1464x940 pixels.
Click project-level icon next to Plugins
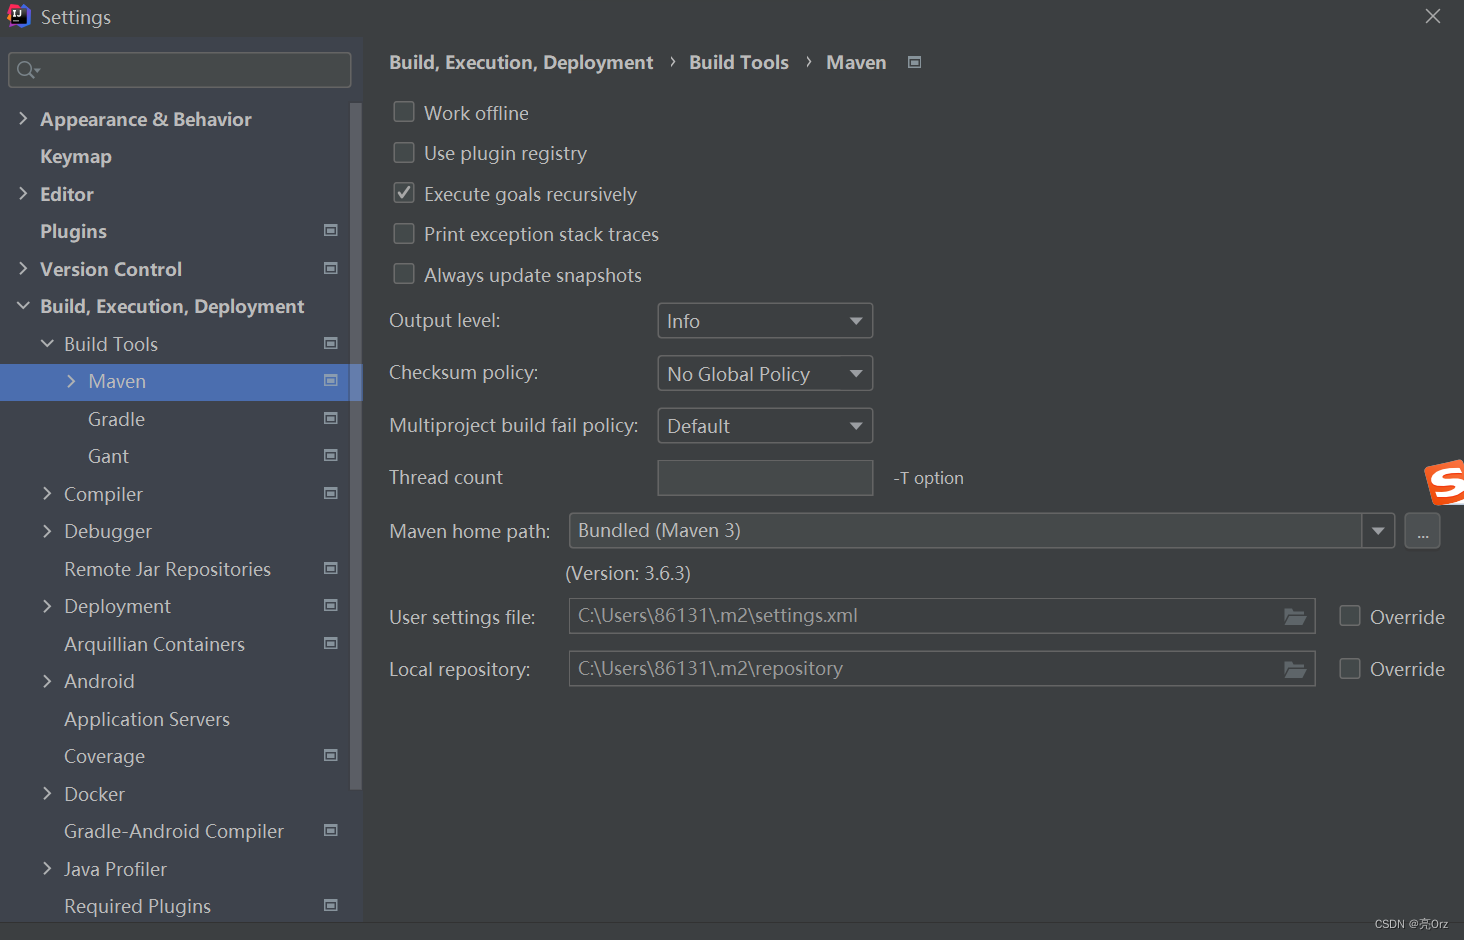pos(331,231)
